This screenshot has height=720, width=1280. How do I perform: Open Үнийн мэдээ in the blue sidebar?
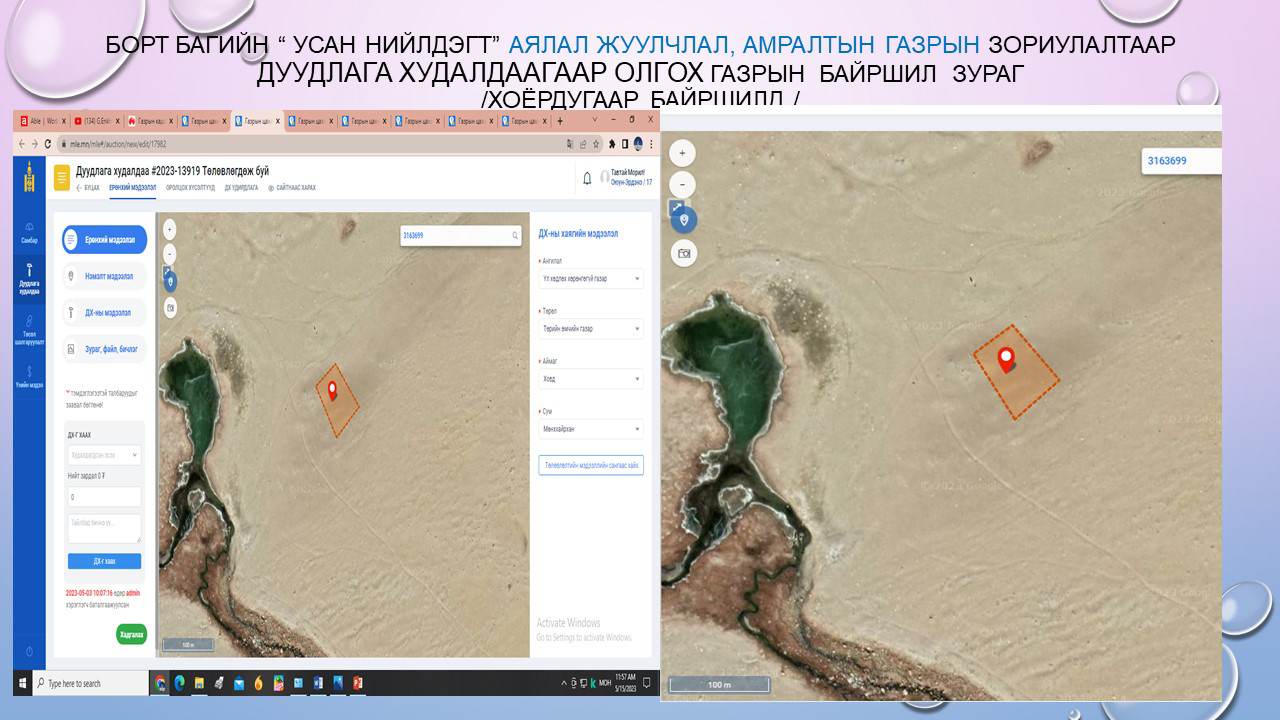tap(29, 377)
